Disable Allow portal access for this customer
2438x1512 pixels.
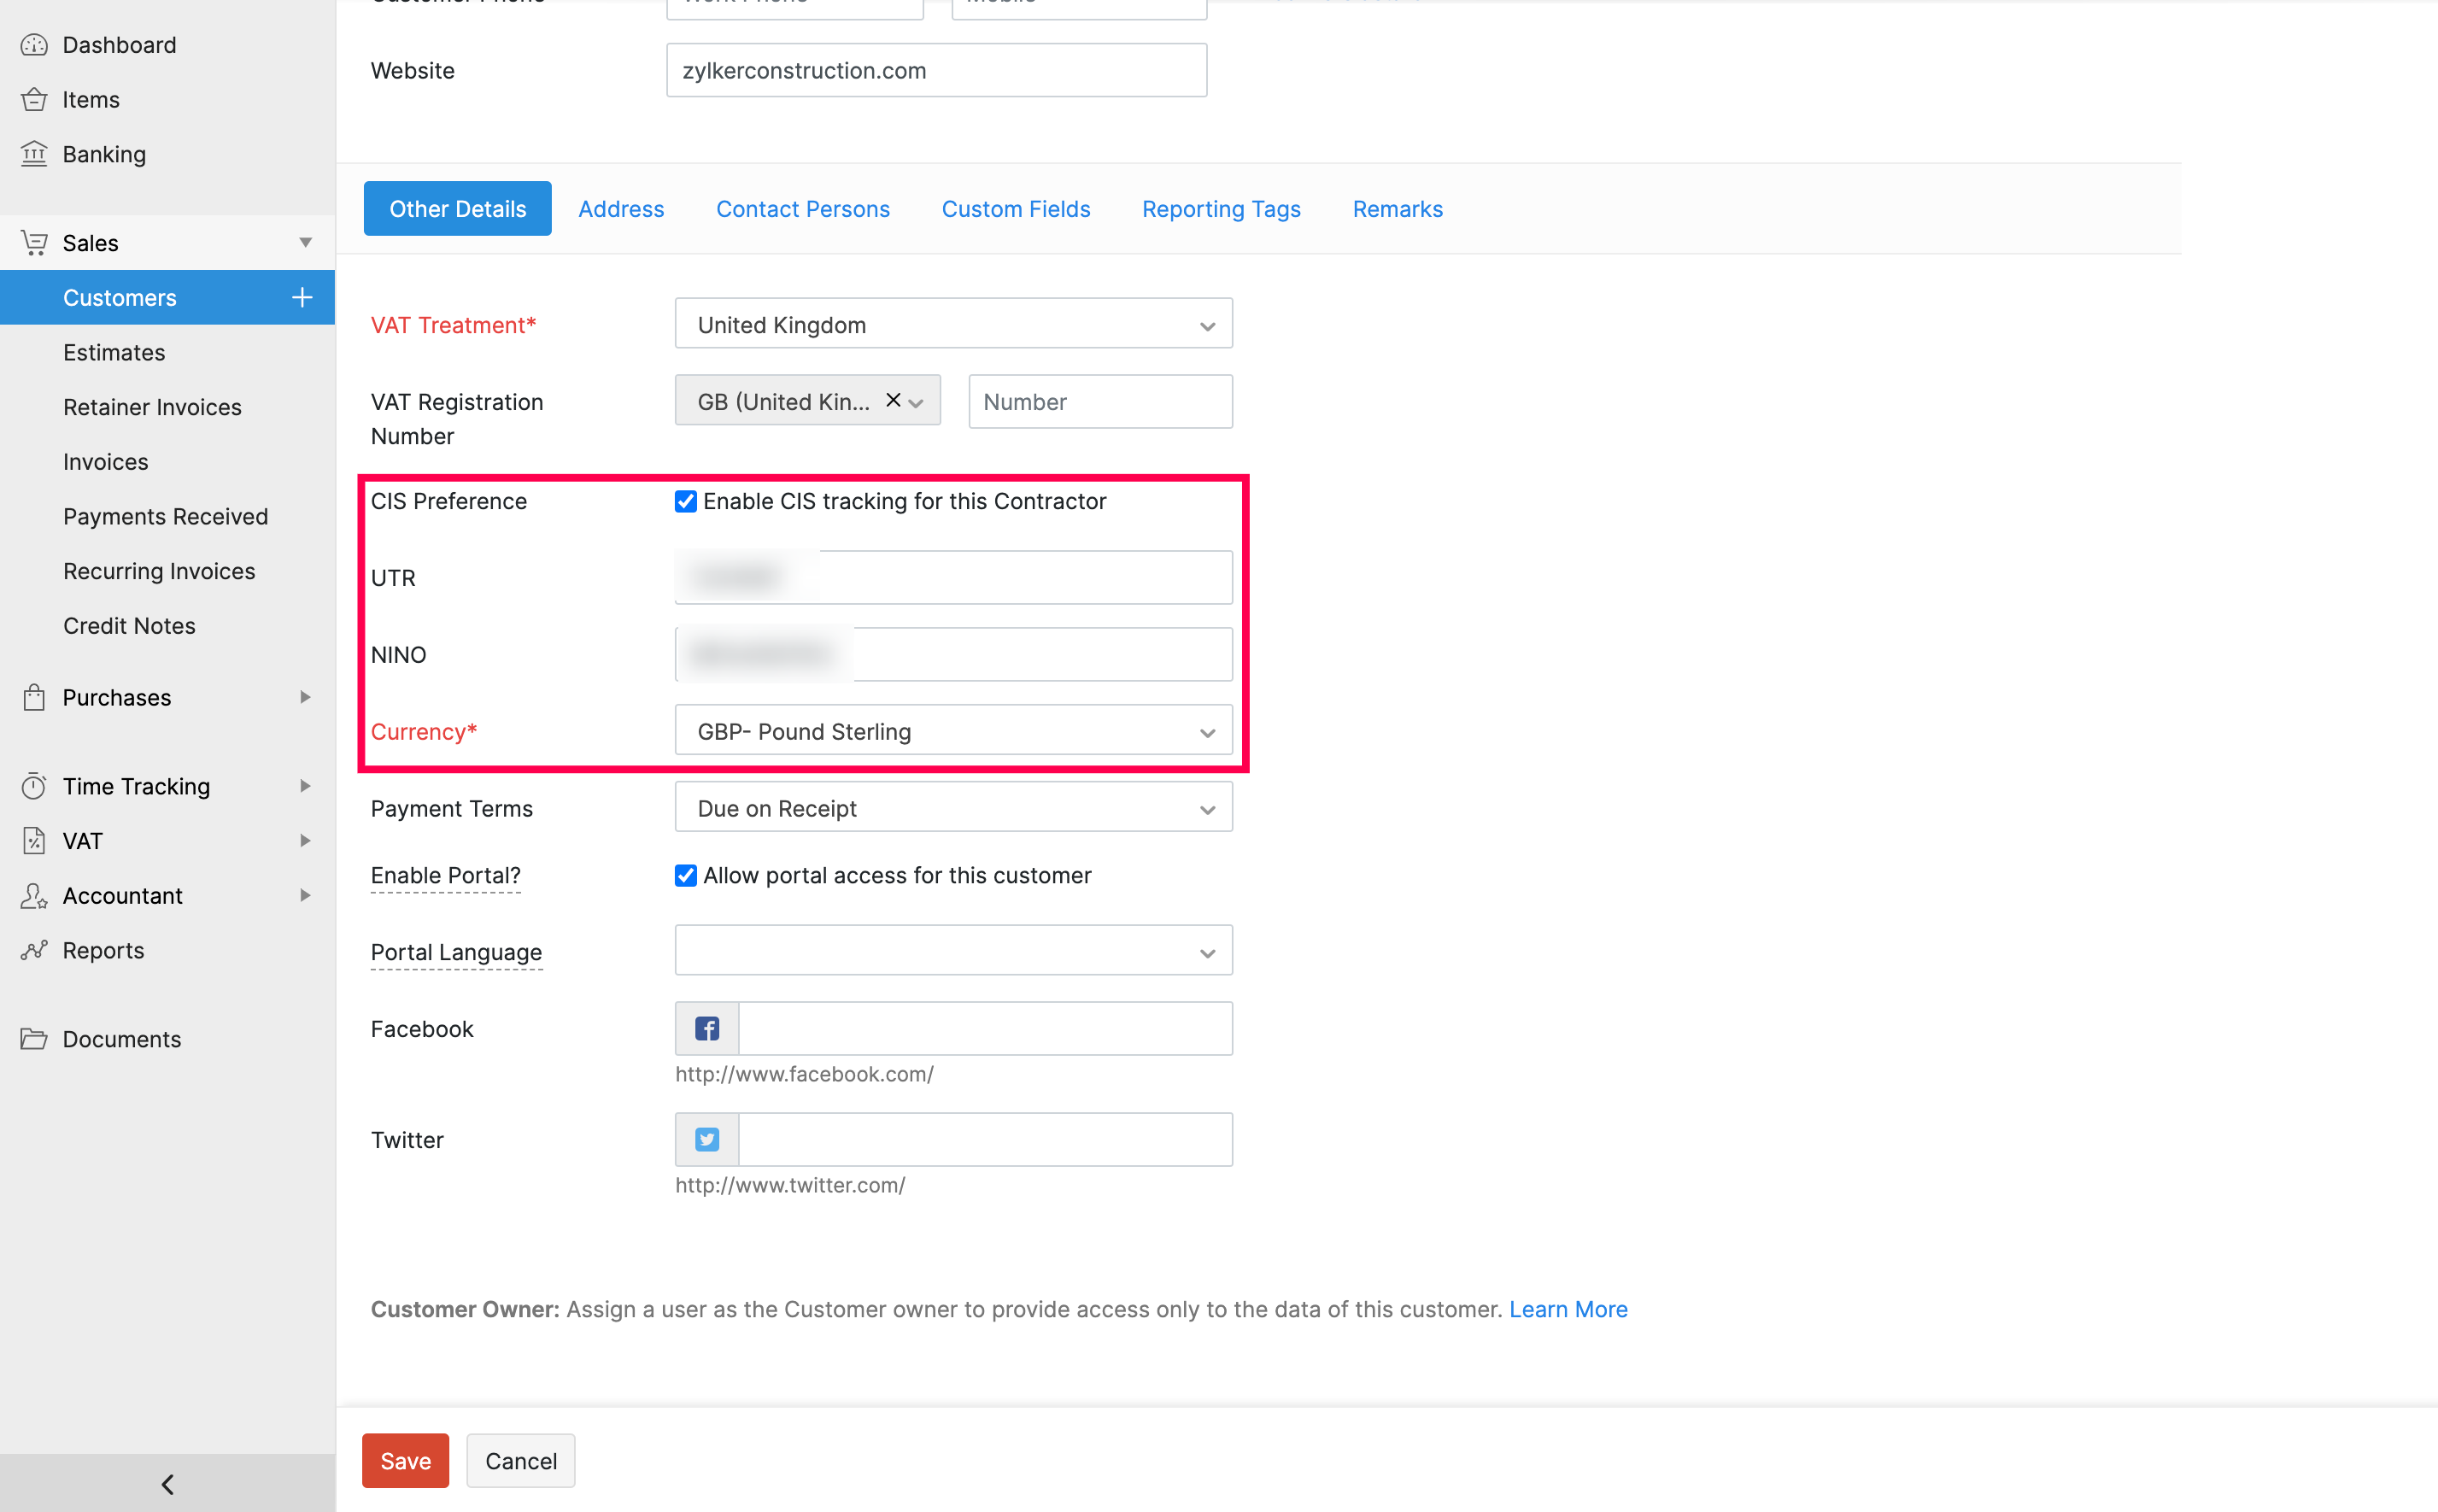coord(685,875)
